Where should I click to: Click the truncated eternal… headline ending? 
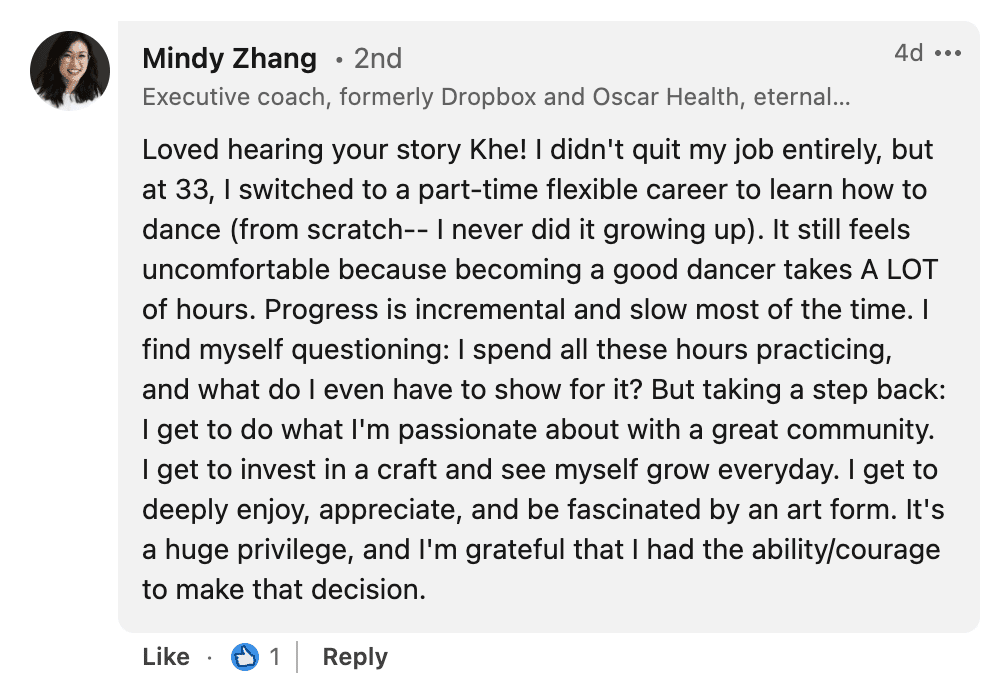coord(801,97)
